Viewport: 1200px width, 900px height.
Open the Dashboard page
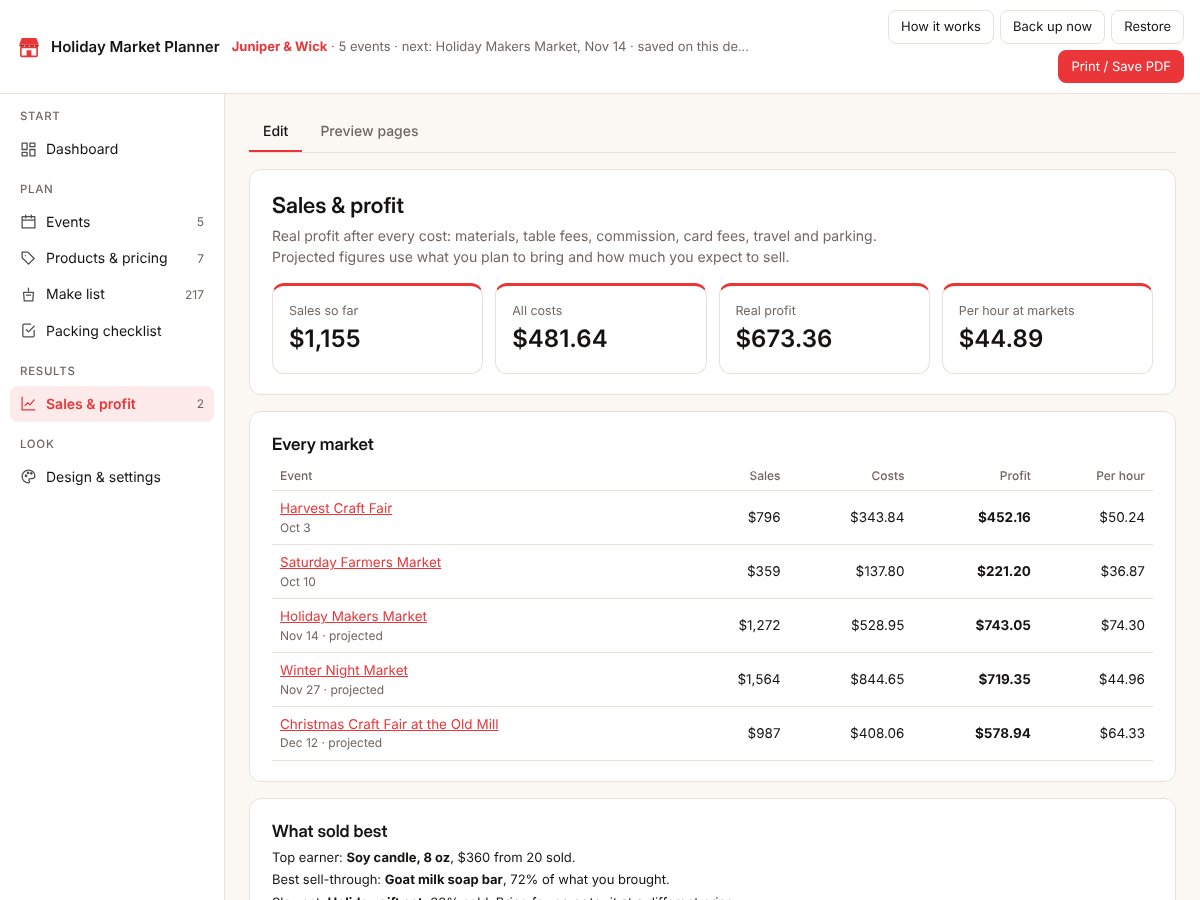(x=112, y=149)
